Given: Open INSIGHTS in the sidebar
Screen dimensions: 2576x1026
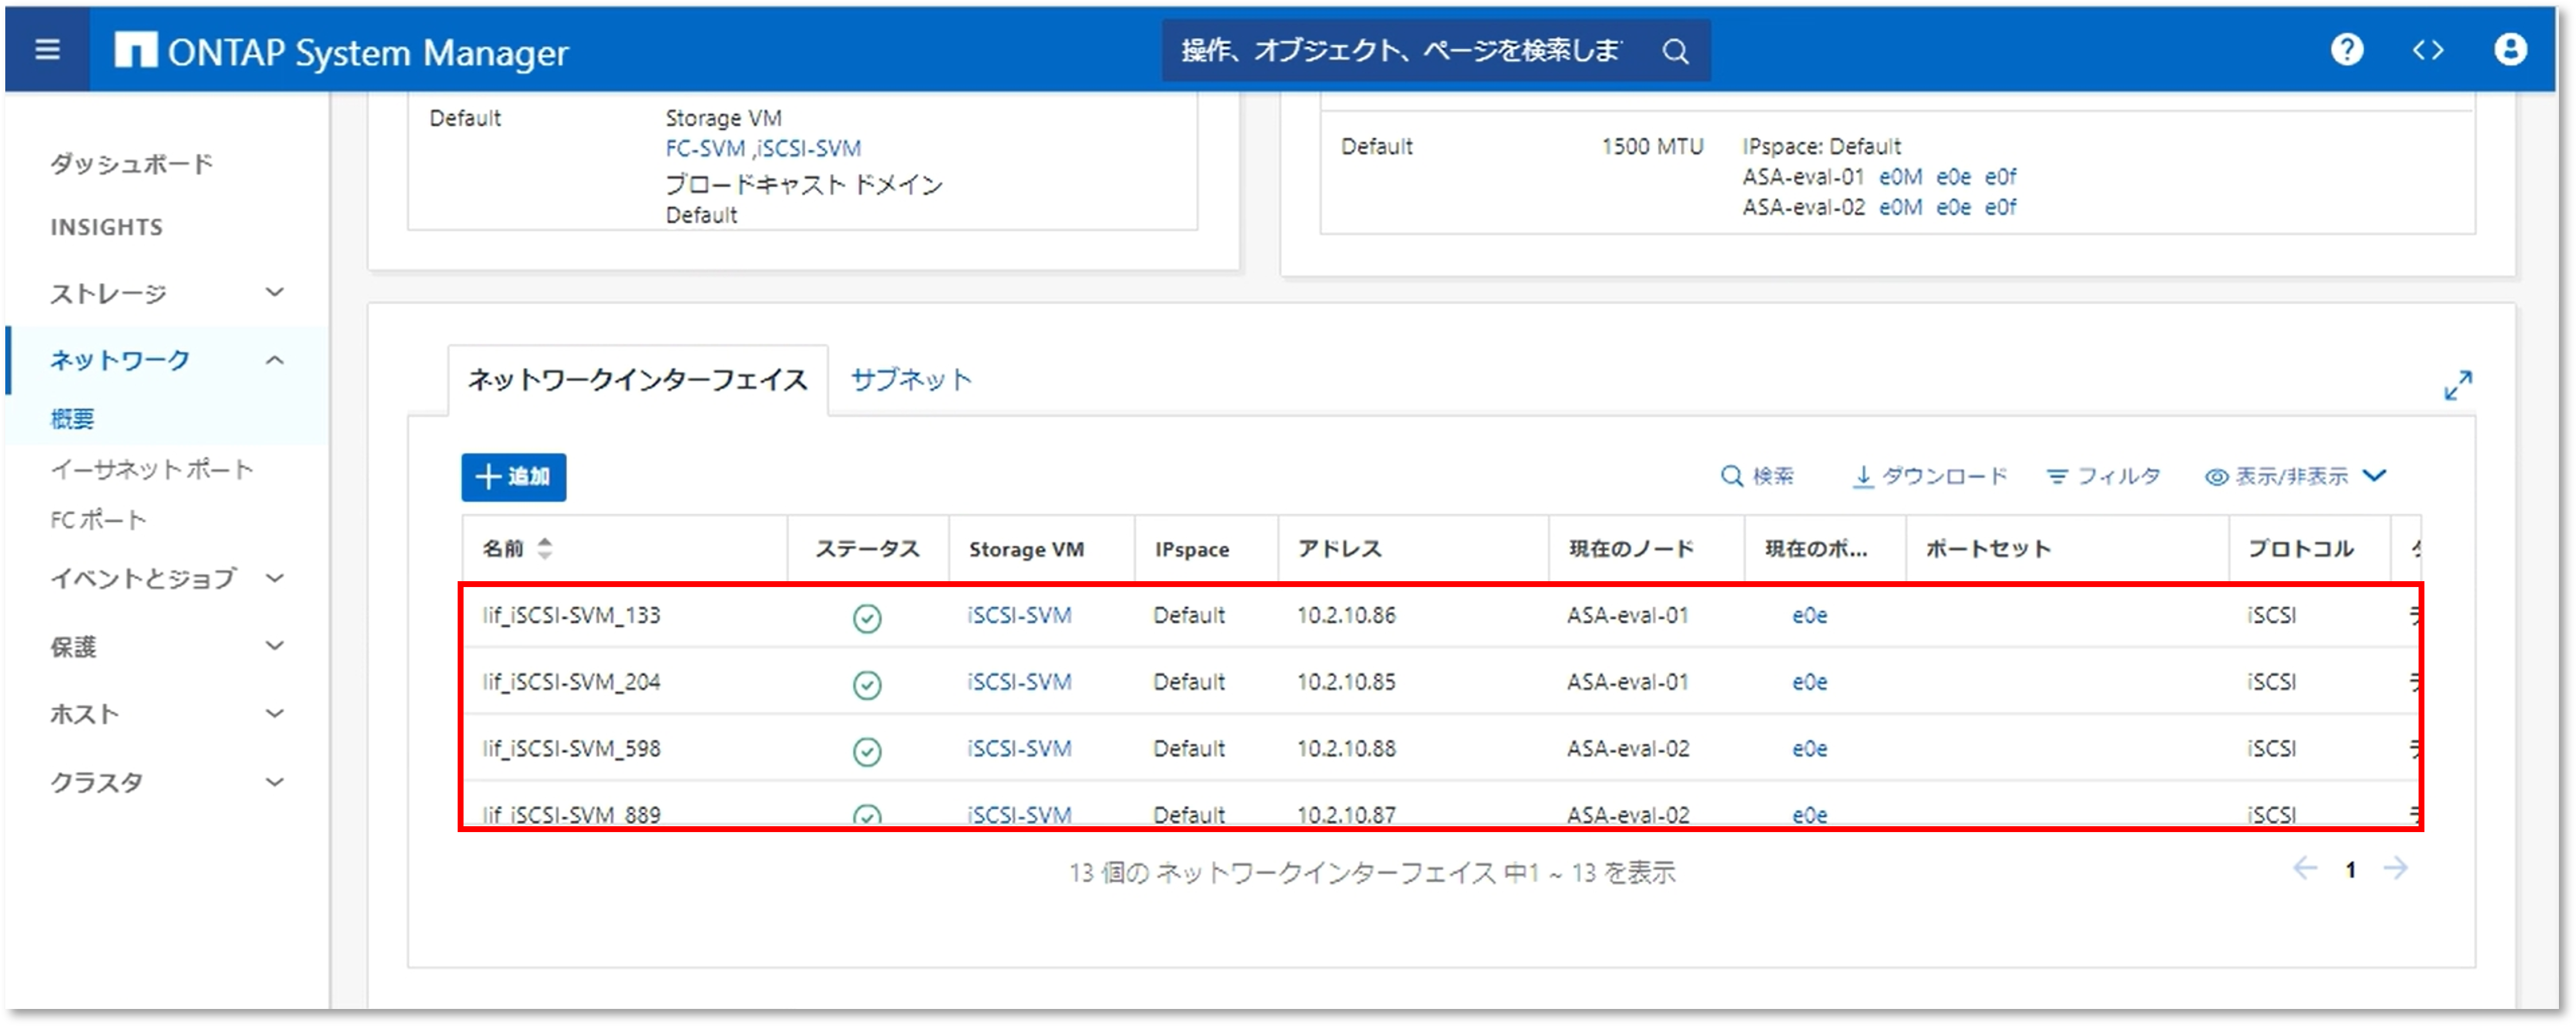Looking at the screenshot, I should click(106, 227).
